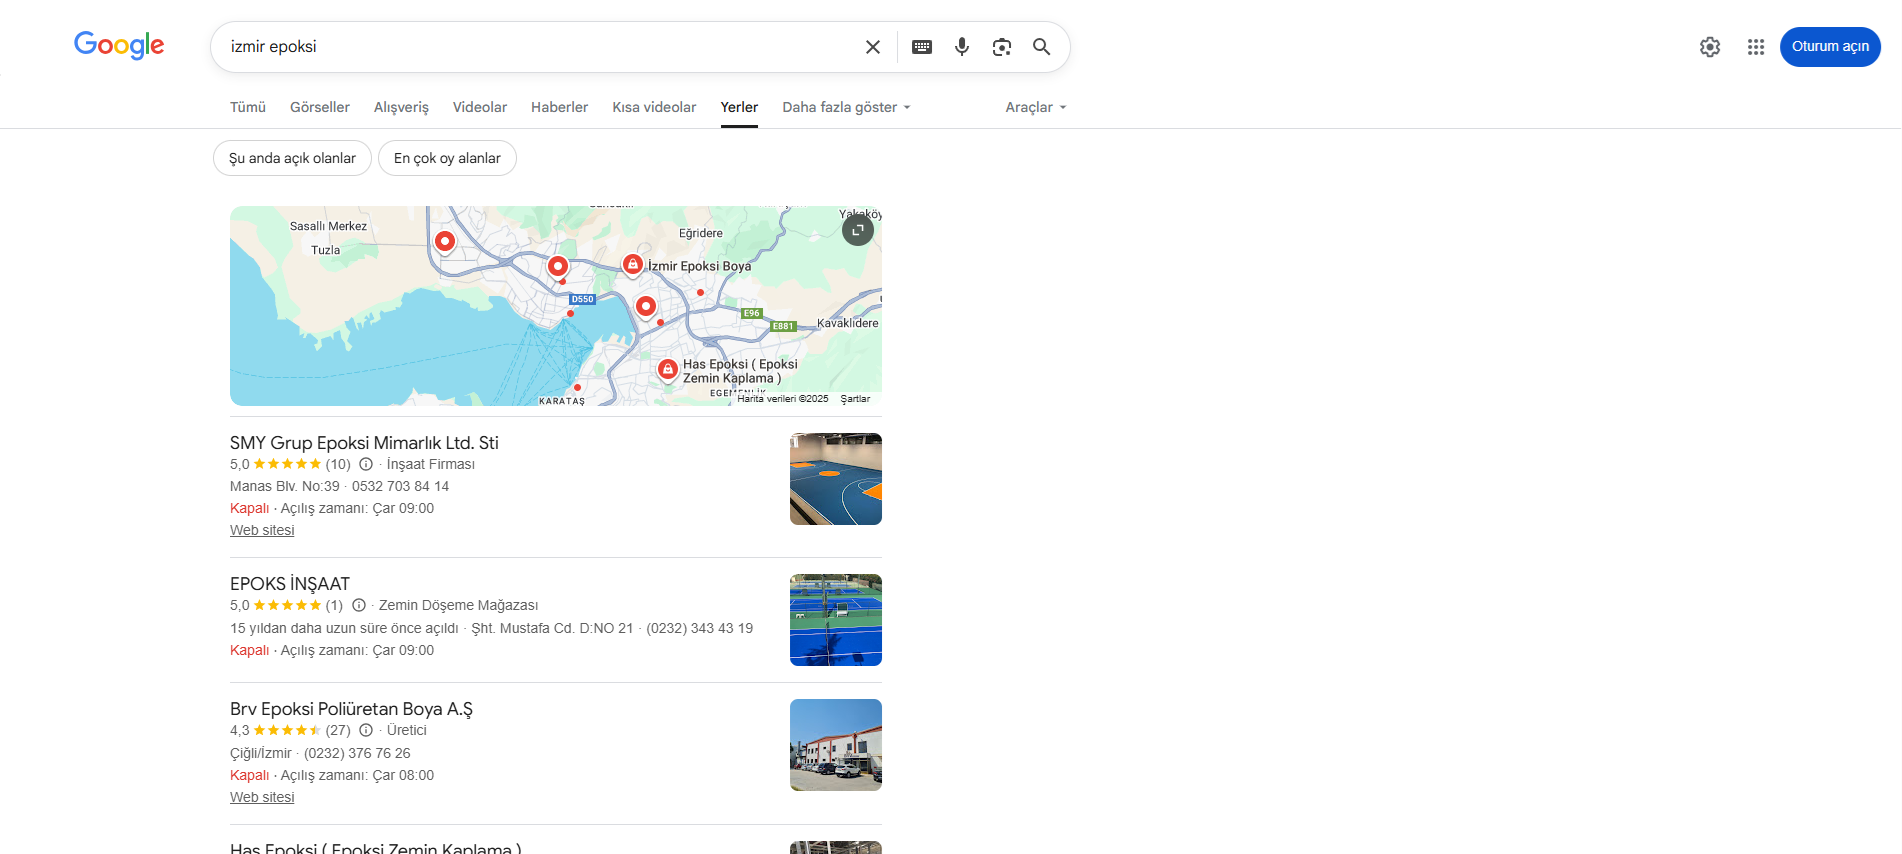
Task: Open SMY Grup Epoksi's Web sitesi link
Action: [x=261, y=530]
